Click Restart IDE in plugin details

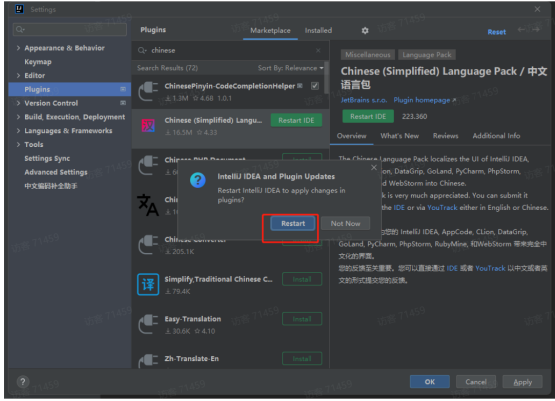pyautogui.click(x=368, y=116)
